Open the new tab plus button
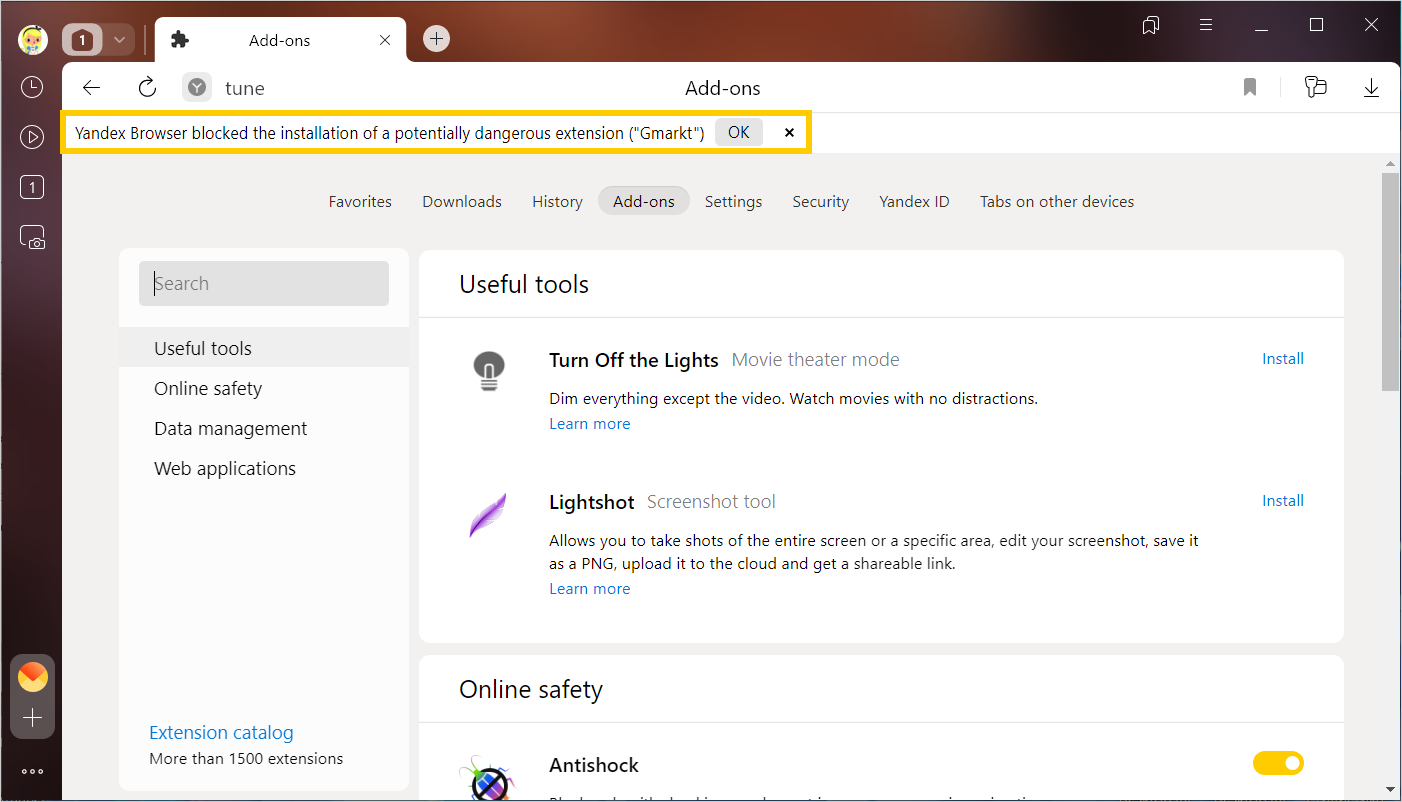 tap(436, 39)
